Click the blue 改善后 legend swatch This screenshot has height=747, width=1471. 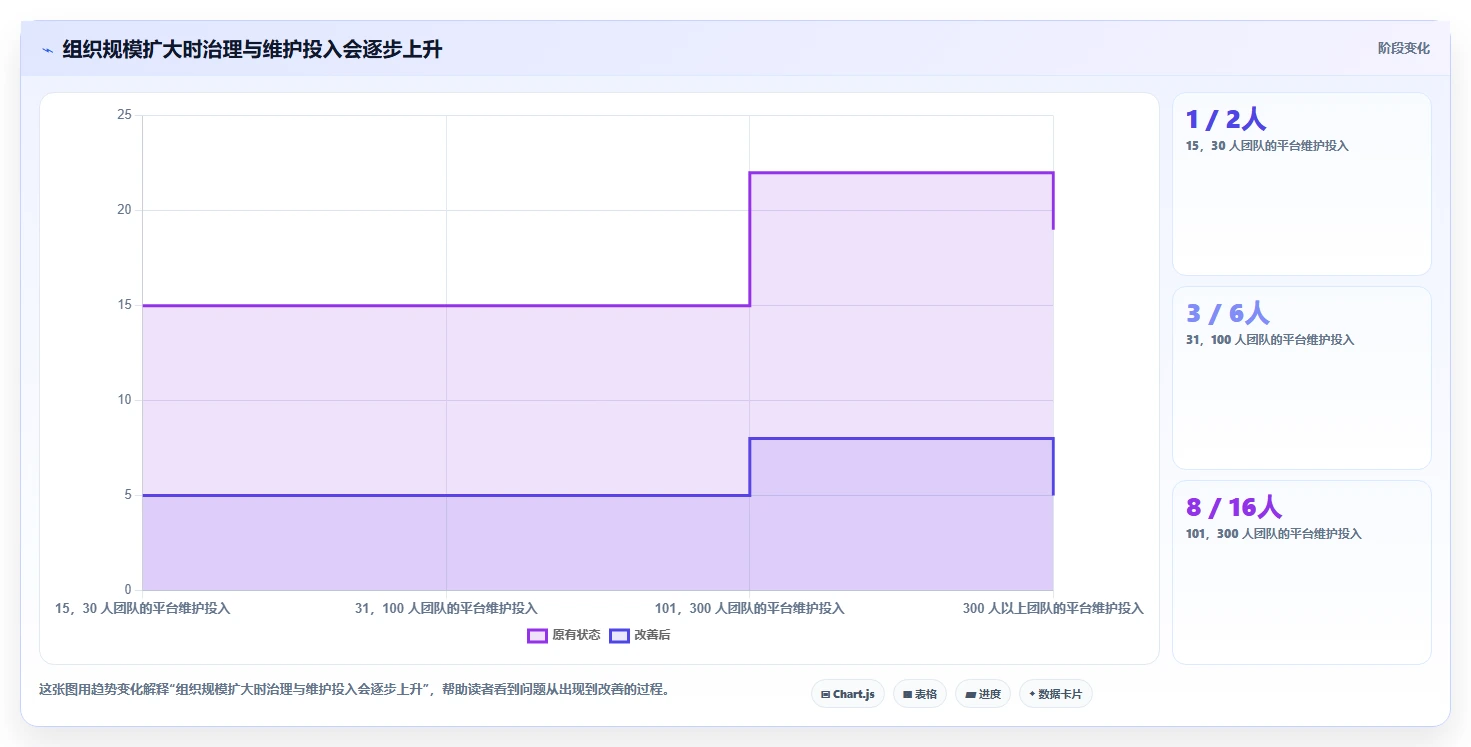[x=619, y=635]
